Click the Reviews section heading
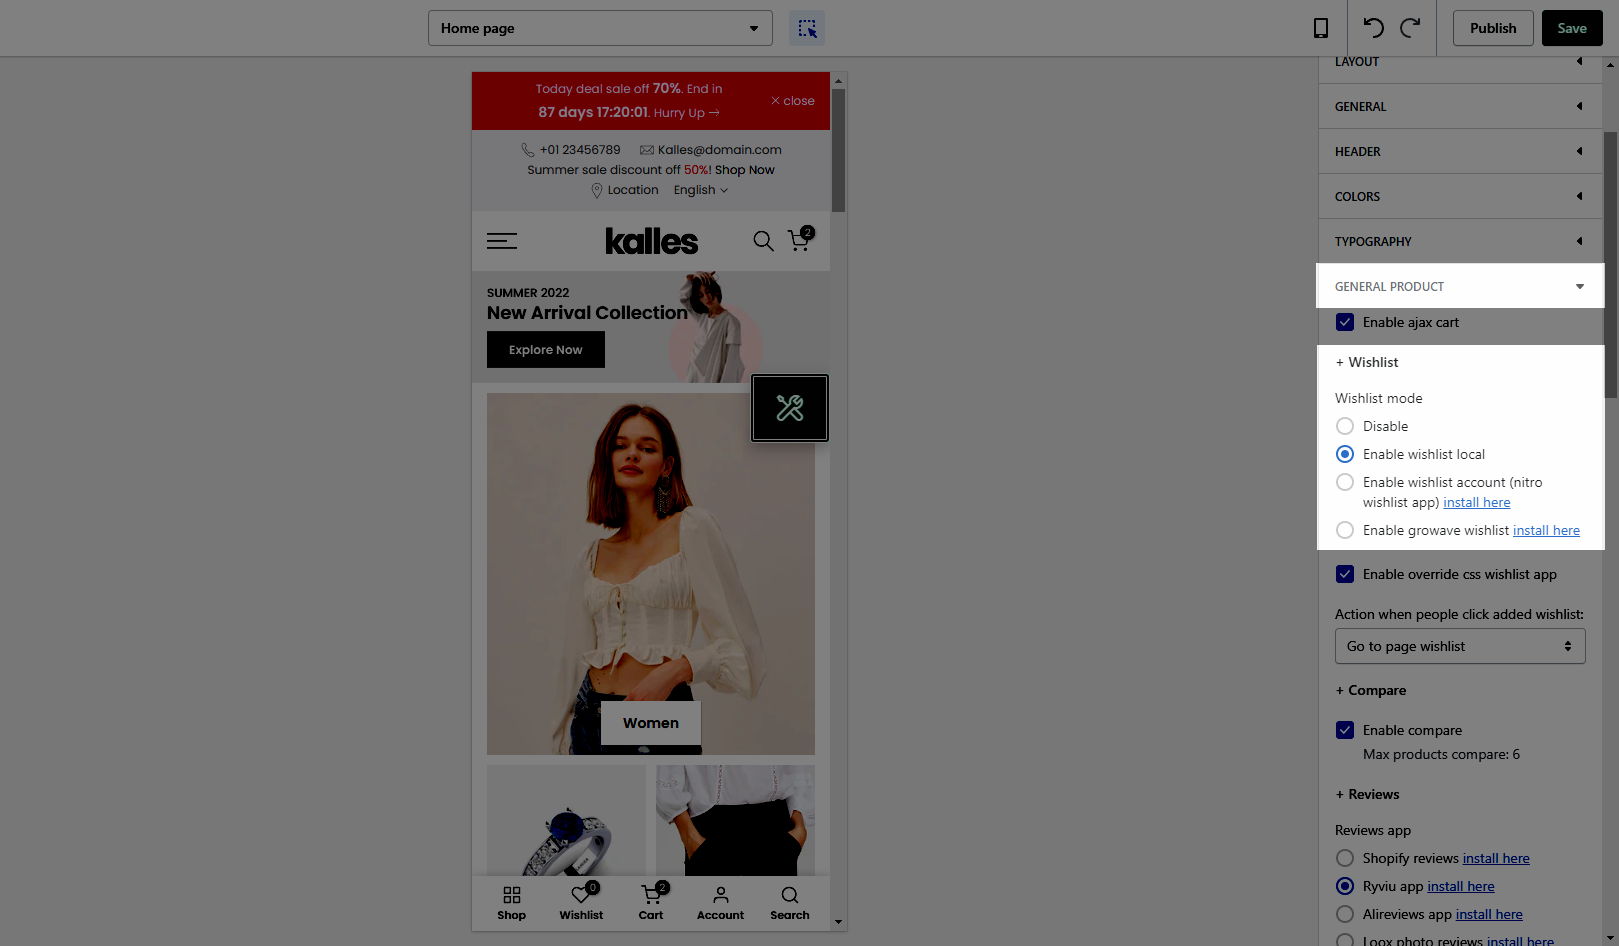The width and height of the screenshot is (1619, 946). [1367, 794]
